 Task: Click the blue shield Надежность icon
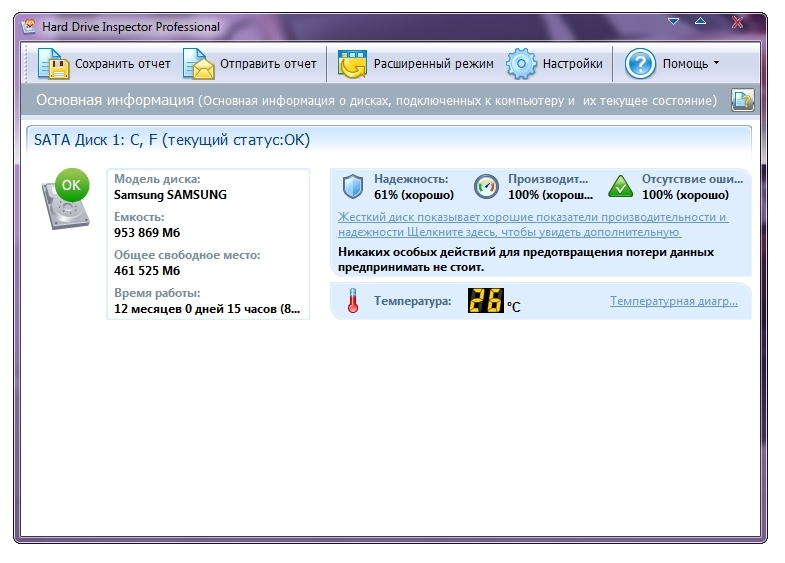pyautogui.click(x=352, y=187)
